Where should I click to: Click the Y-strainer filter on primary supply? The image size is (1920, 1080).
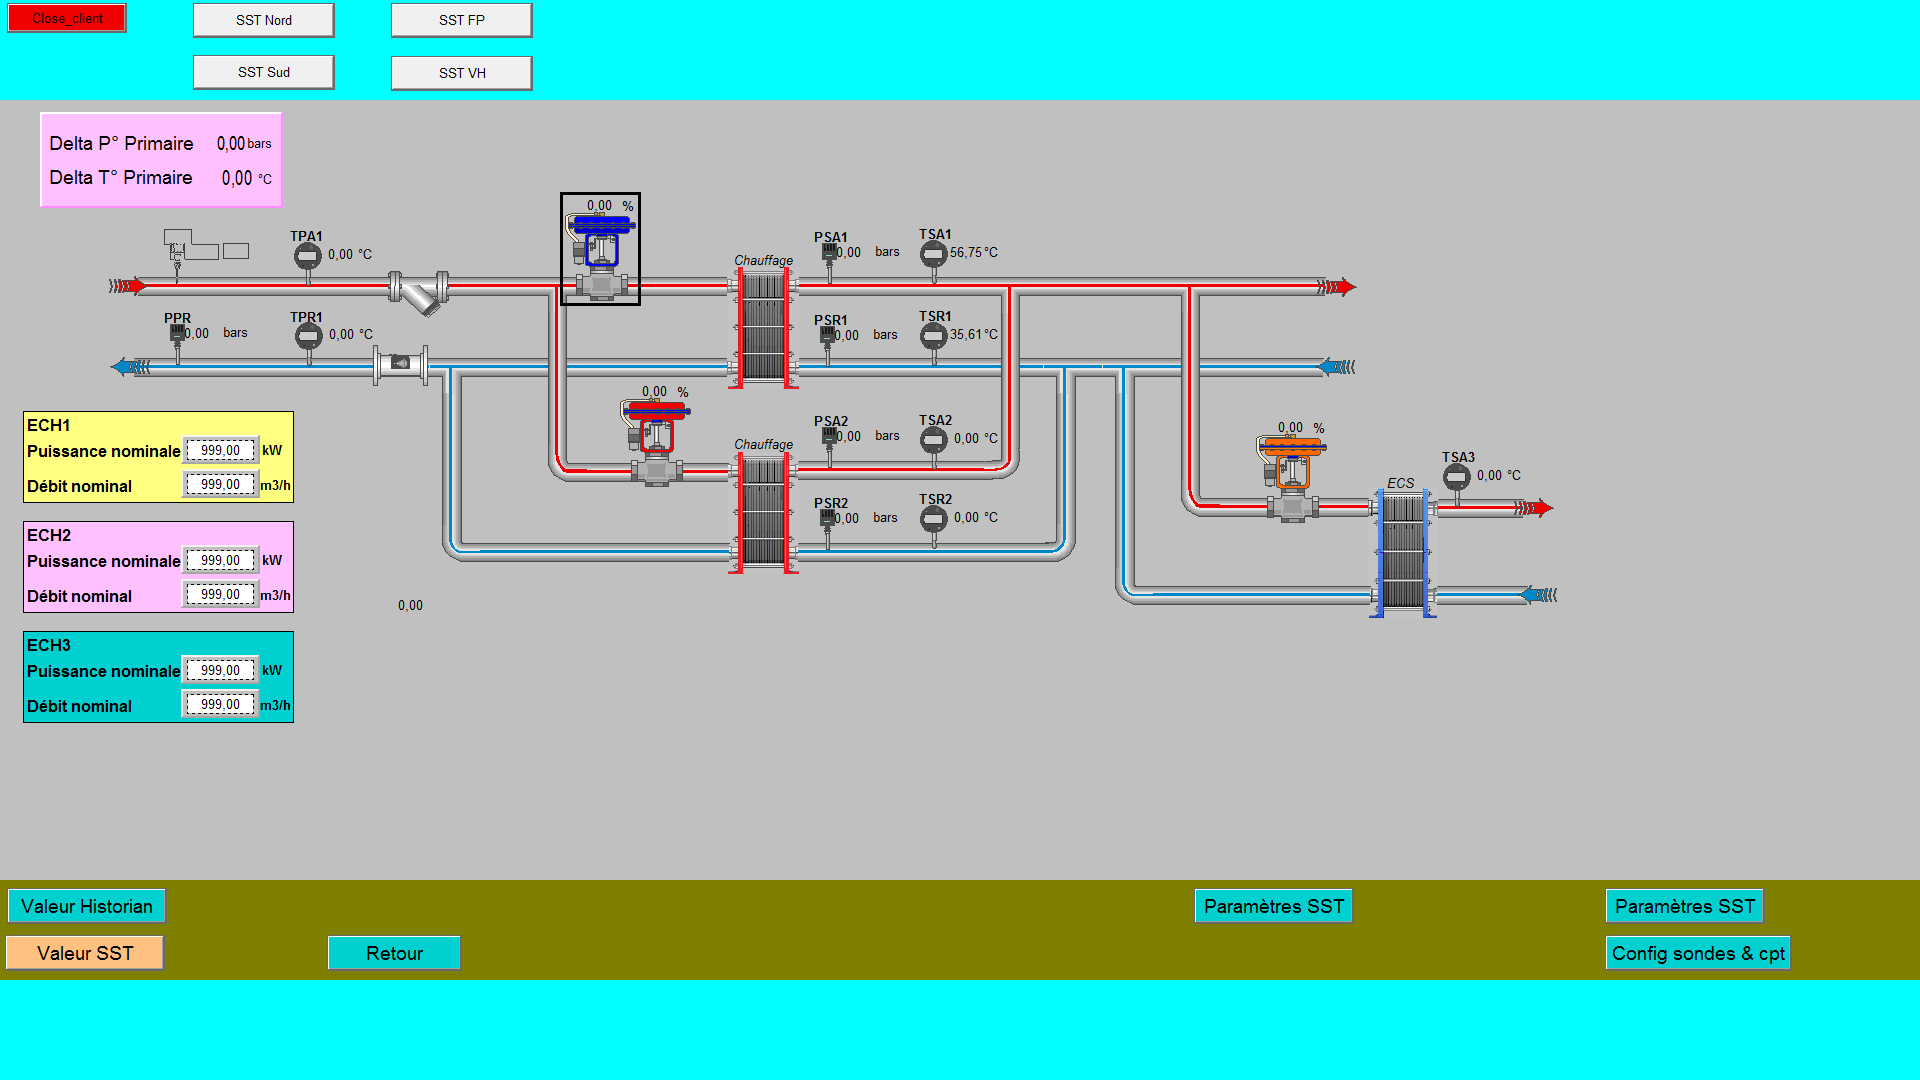click(x=420, y=293)
